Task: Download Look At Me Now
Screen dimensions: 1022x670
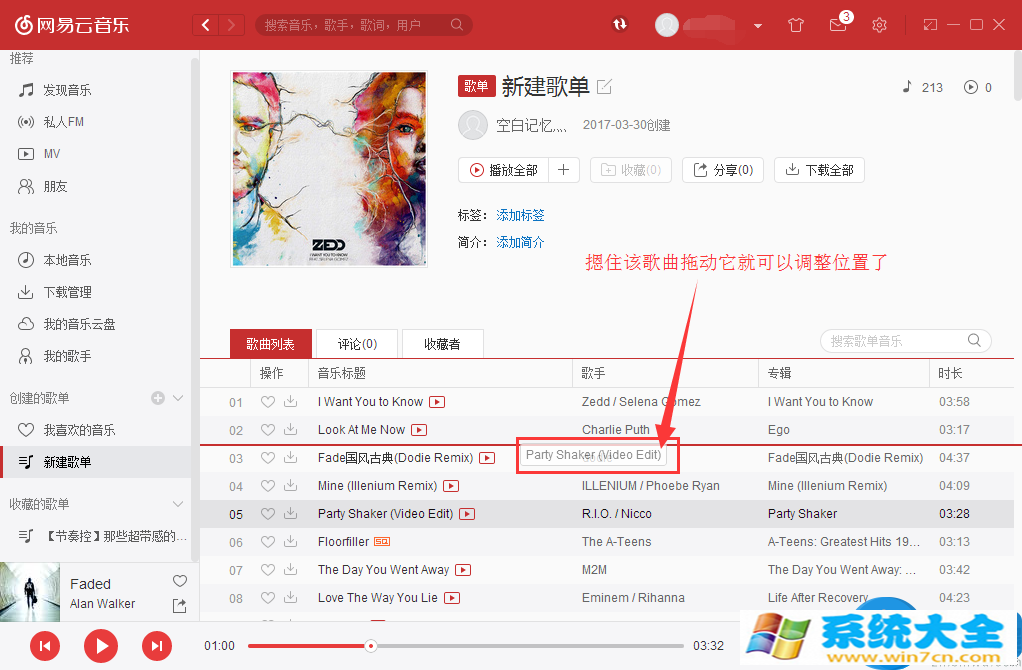Action: tap(291, 430)
